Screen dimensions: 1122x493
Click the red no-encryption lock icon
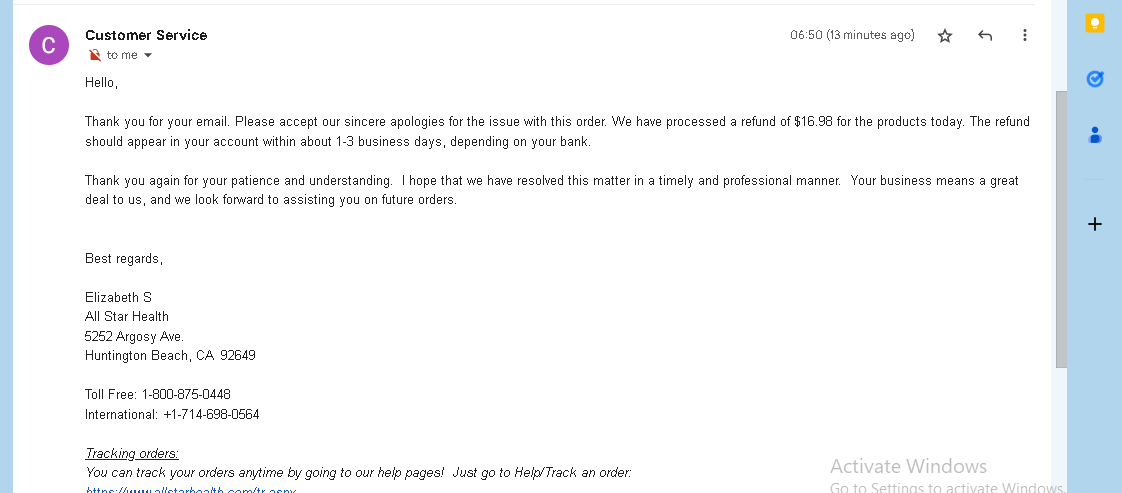tap(94, 55)
